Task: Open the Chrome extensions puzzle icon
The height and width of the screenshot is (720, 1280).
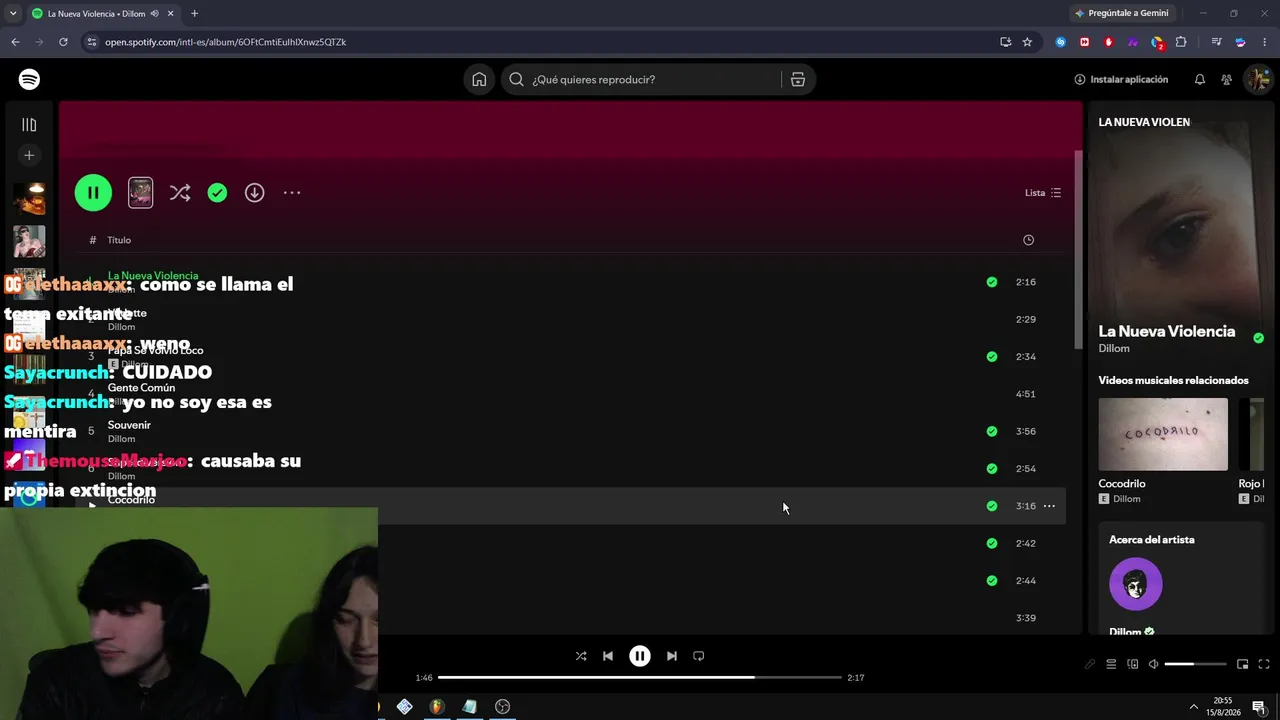Action: (x=1181, y=42)
